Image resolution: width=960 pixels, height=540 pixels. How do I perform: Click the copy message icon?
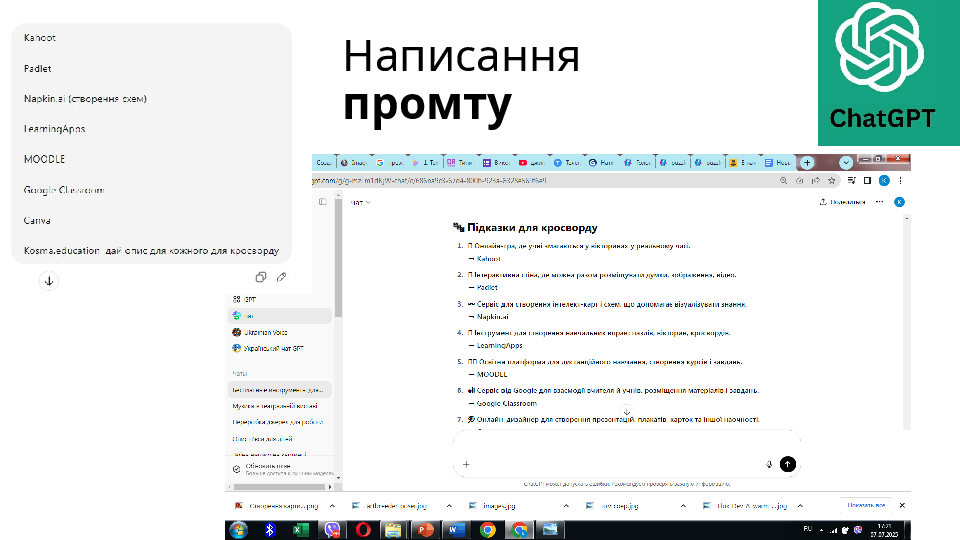261,277
